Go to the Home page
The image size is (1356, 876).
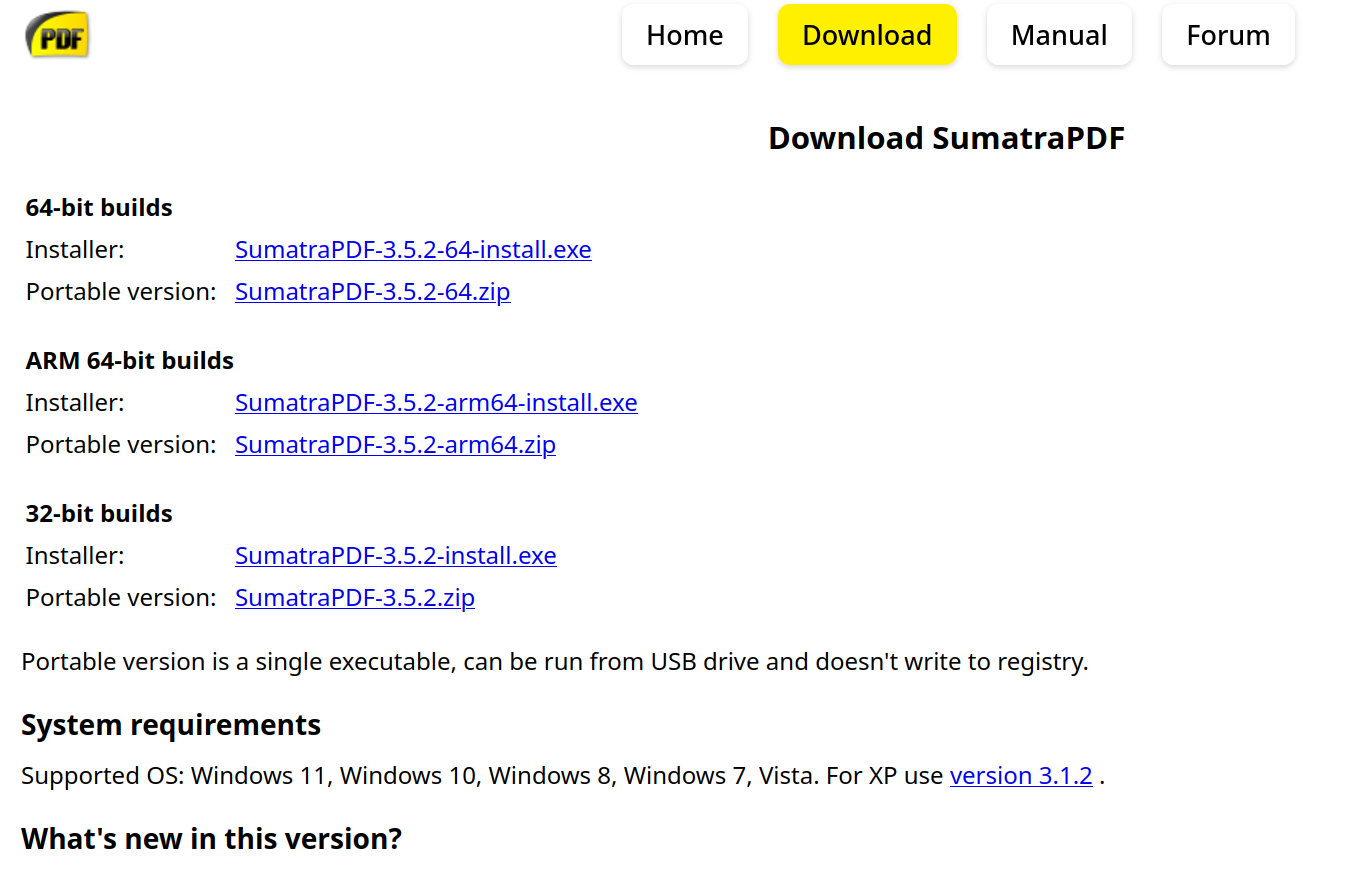click(685, 35)
